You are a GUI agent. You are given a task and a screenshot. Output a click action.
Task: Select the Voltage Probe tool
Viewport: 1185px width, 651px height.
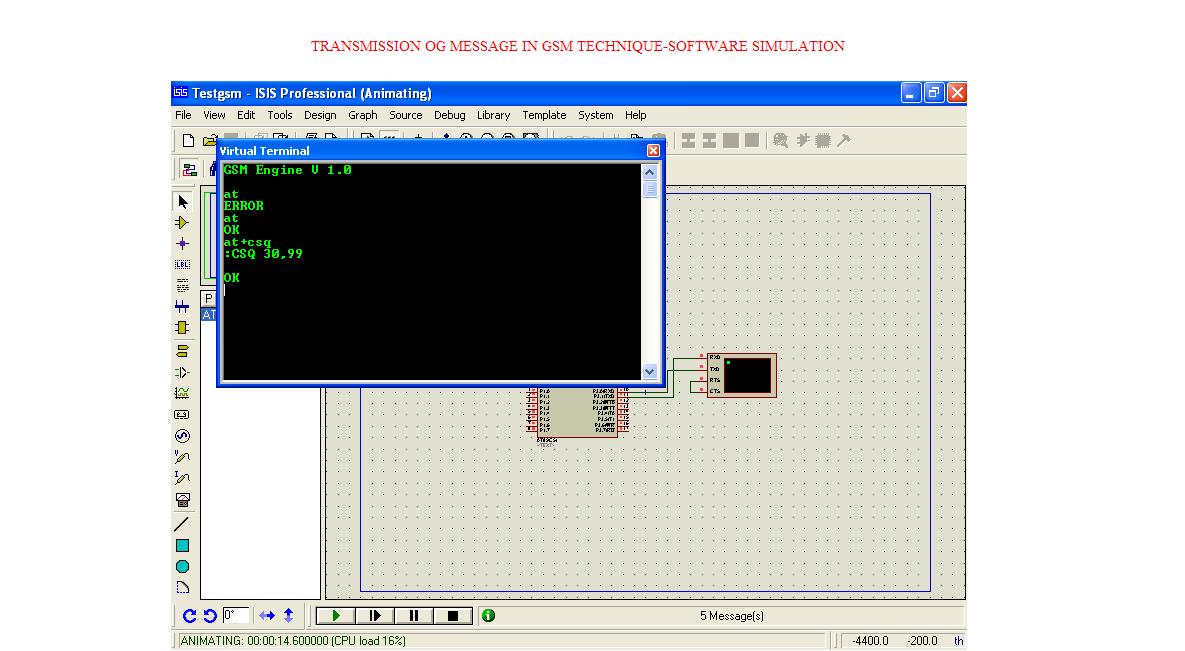[182, 457]
